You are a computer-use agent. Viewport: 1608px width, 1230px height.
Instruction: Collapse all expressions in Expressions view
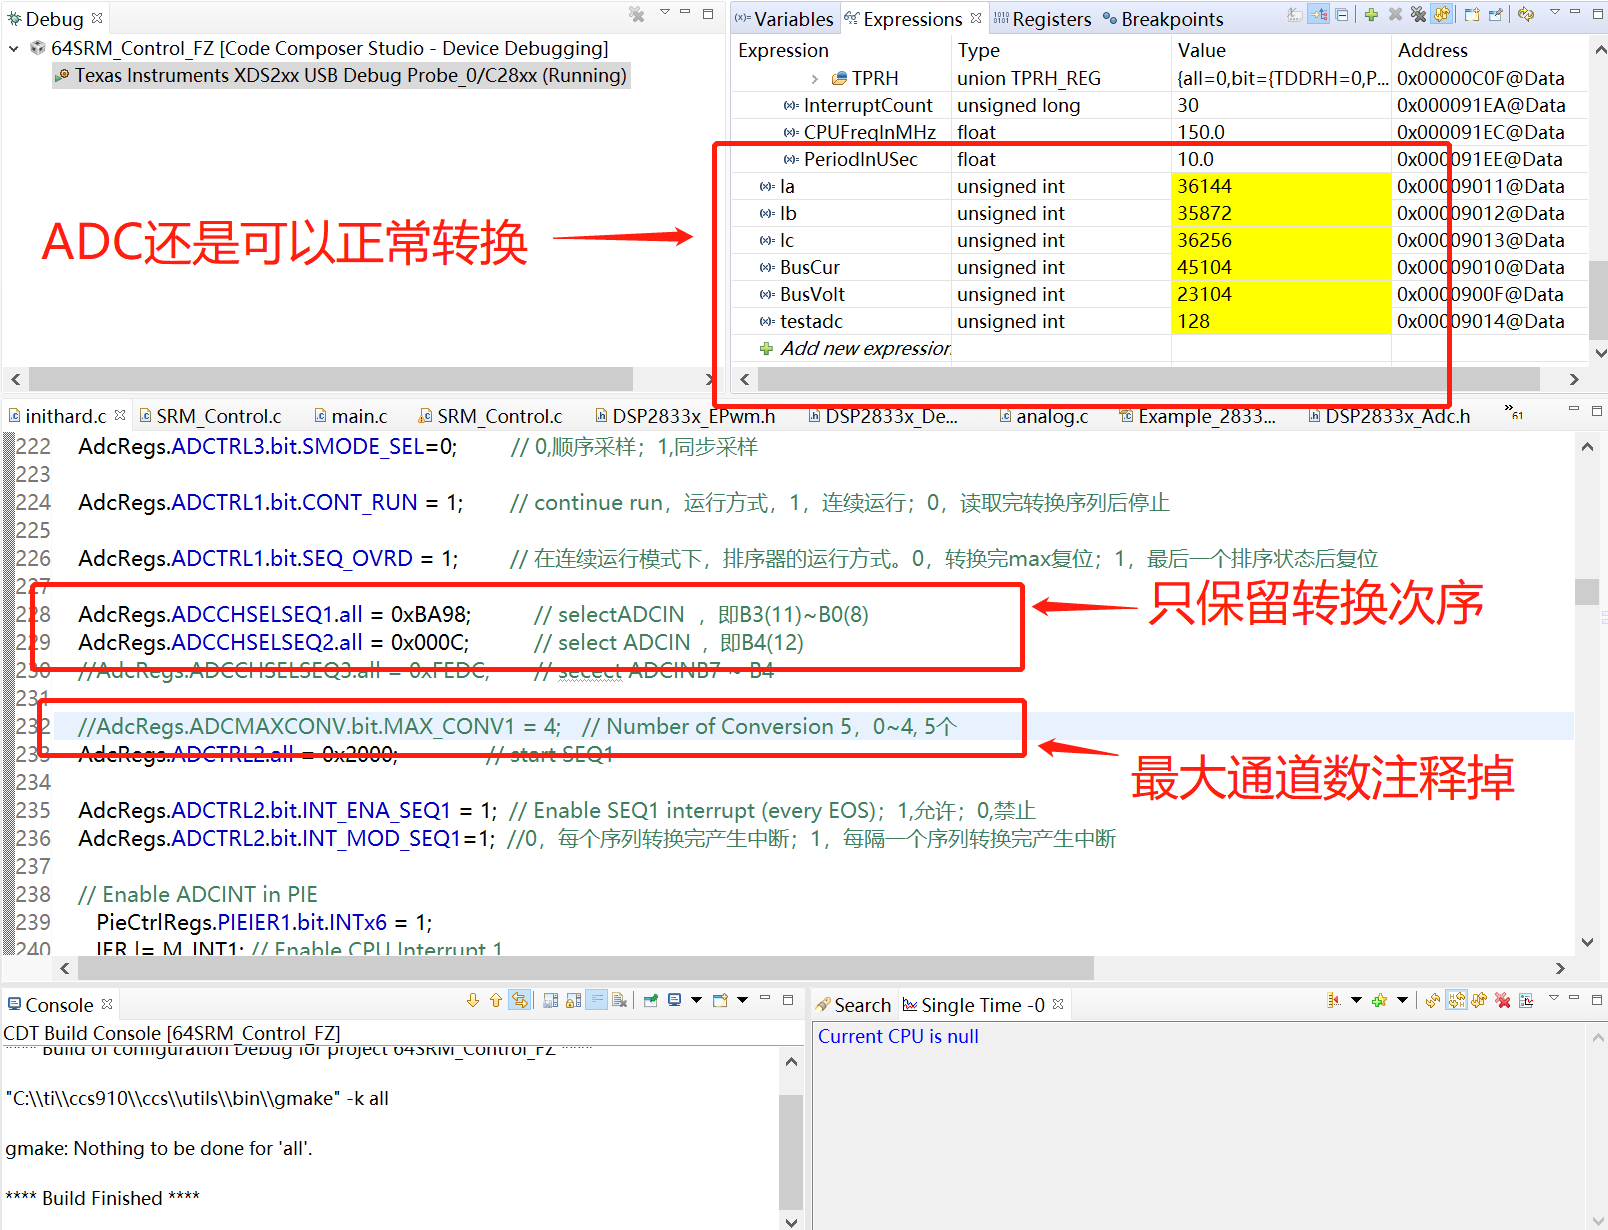(1342, 15)
